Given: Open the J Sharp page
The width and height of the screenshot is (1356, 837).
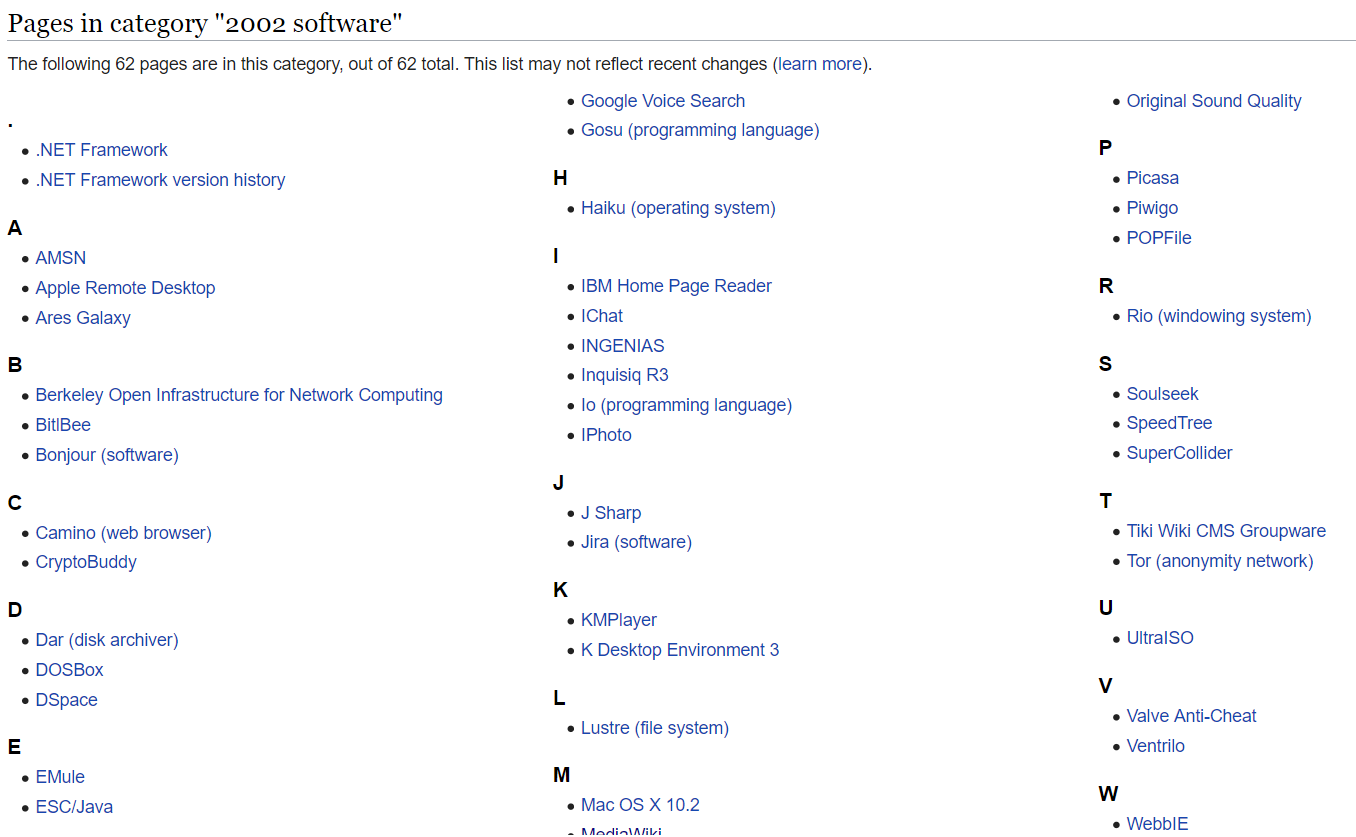Looking at the screenshot, I should [611, 513].
